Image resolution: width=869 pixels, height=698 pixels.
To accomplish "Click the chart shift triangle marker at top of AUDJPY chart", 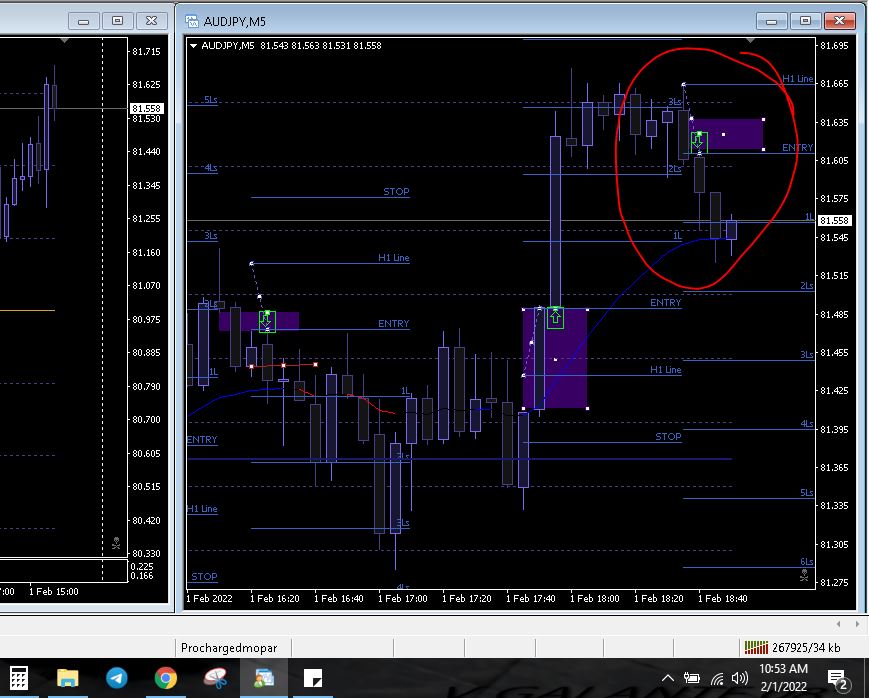I will point(750,40).
